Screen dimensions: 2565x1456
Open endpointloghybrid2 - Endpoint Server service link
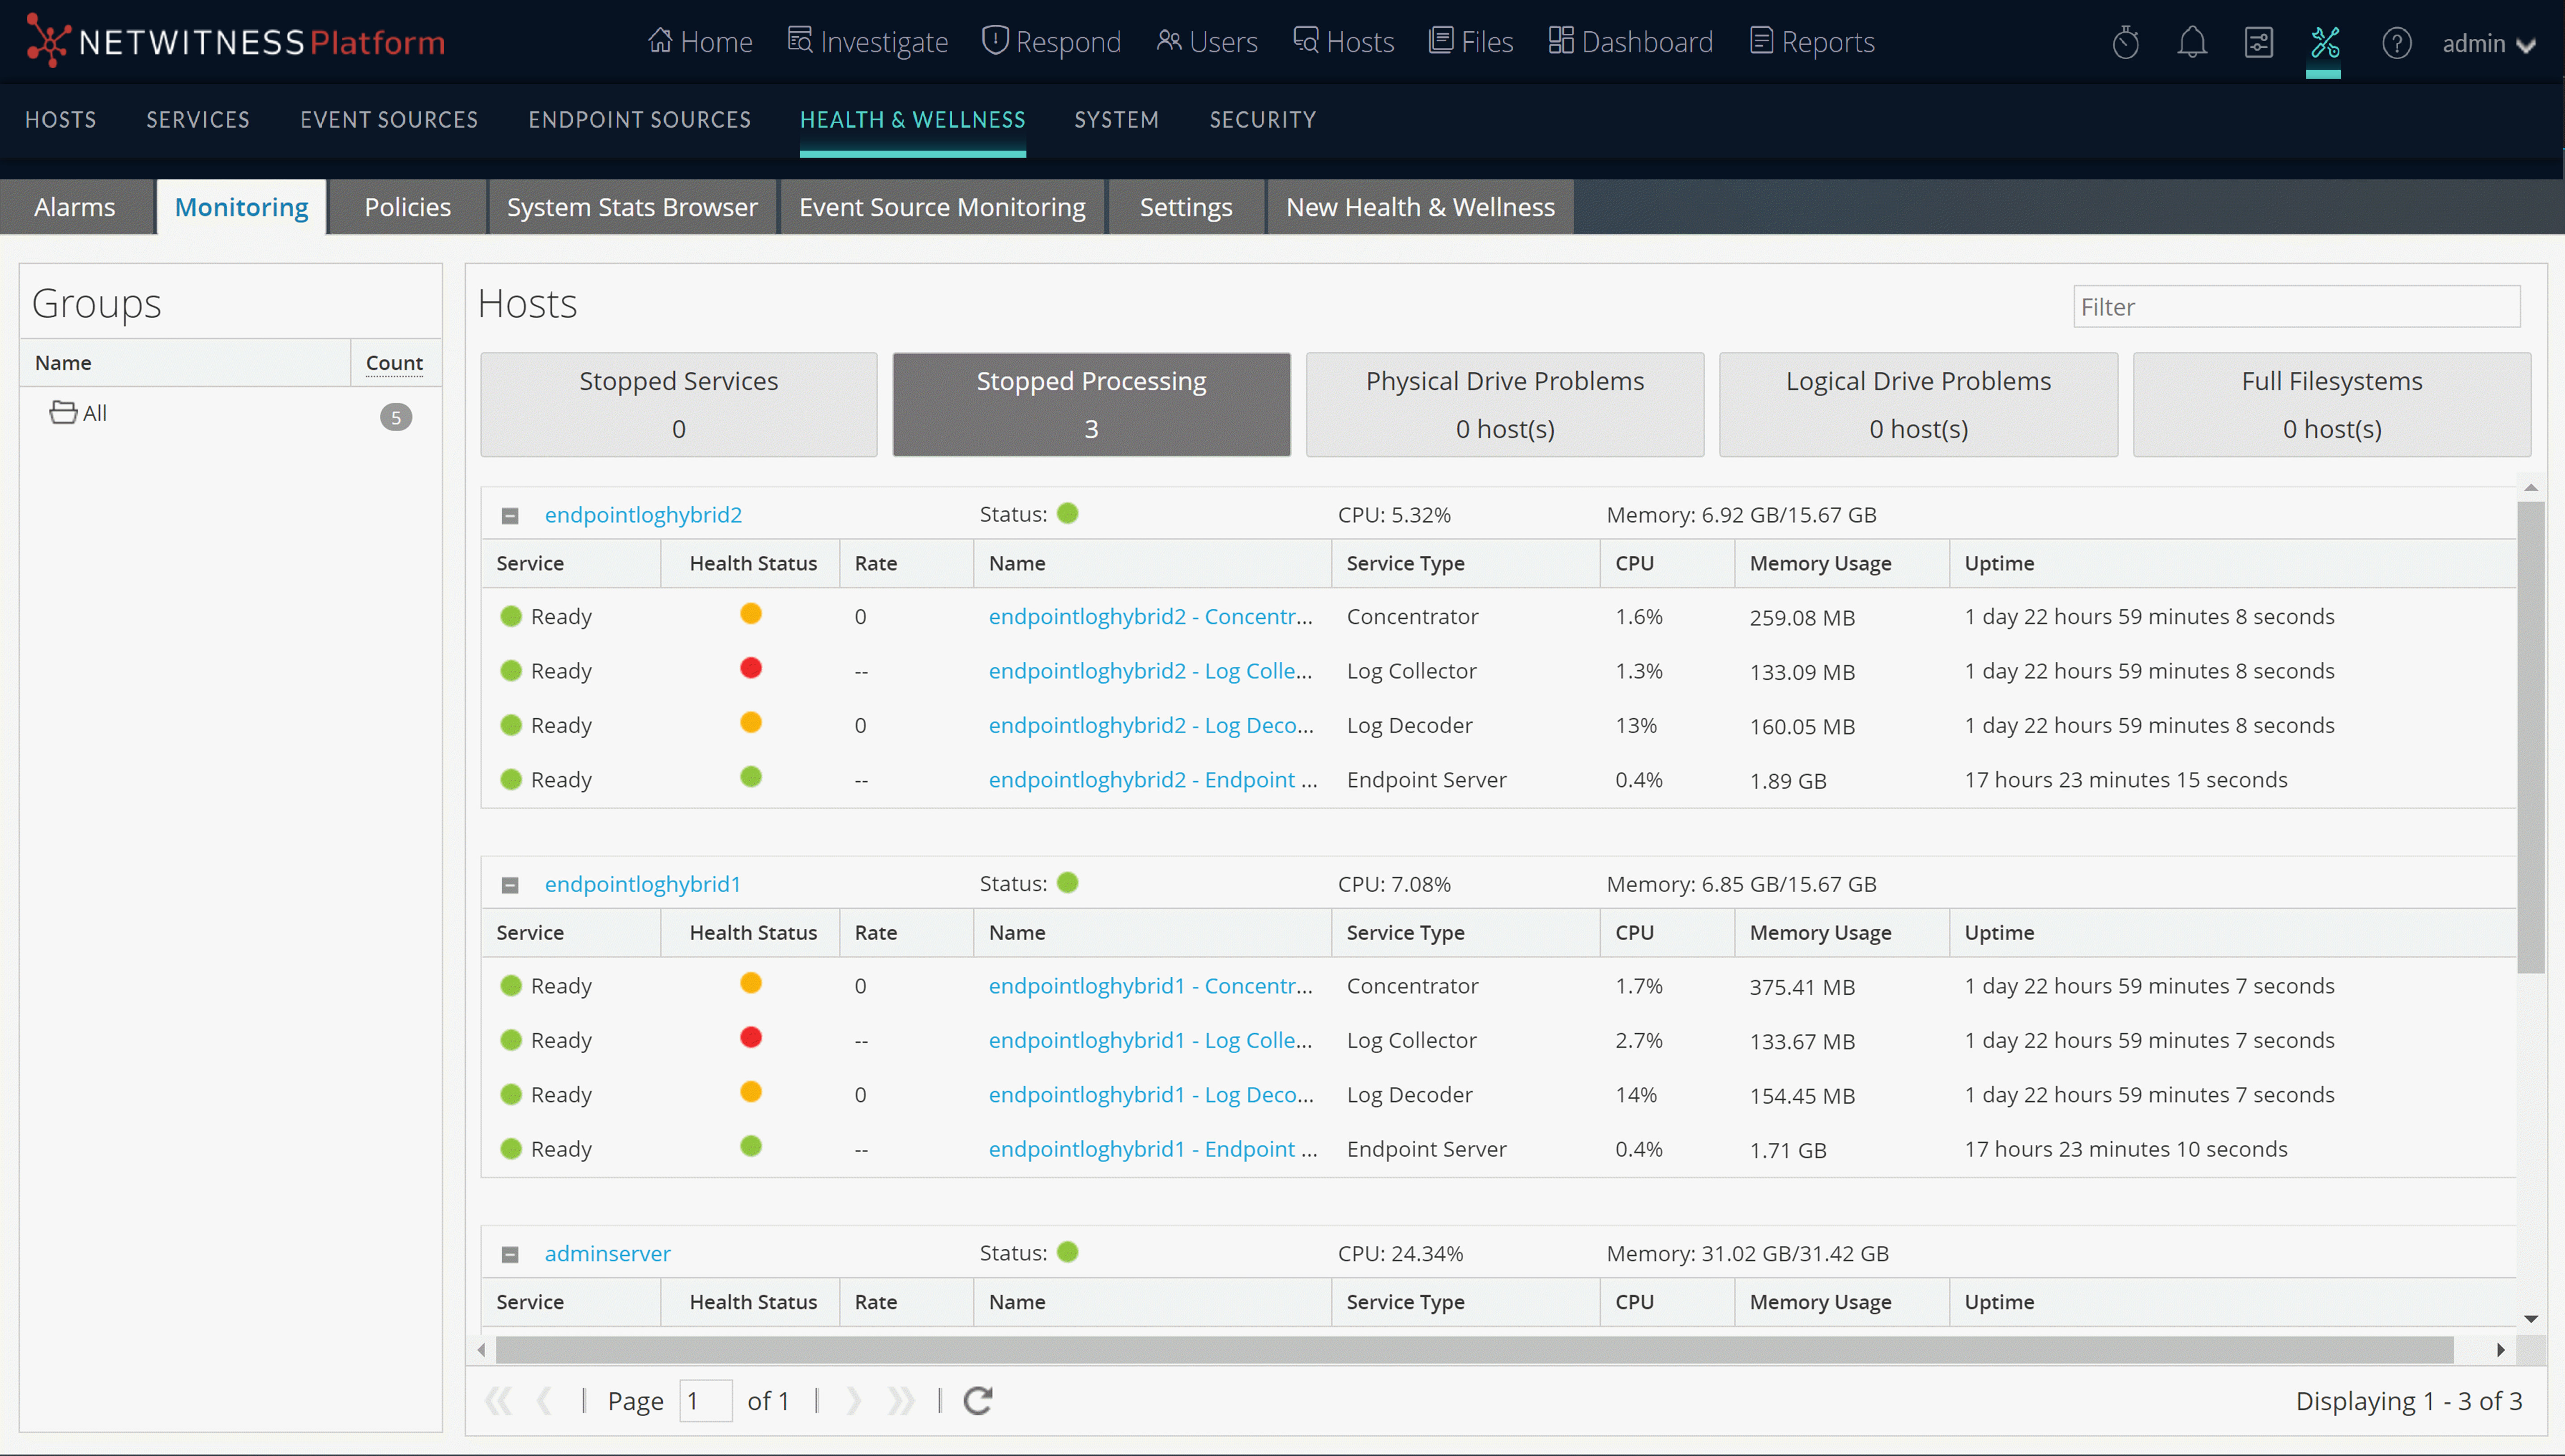coord(1153,780)
